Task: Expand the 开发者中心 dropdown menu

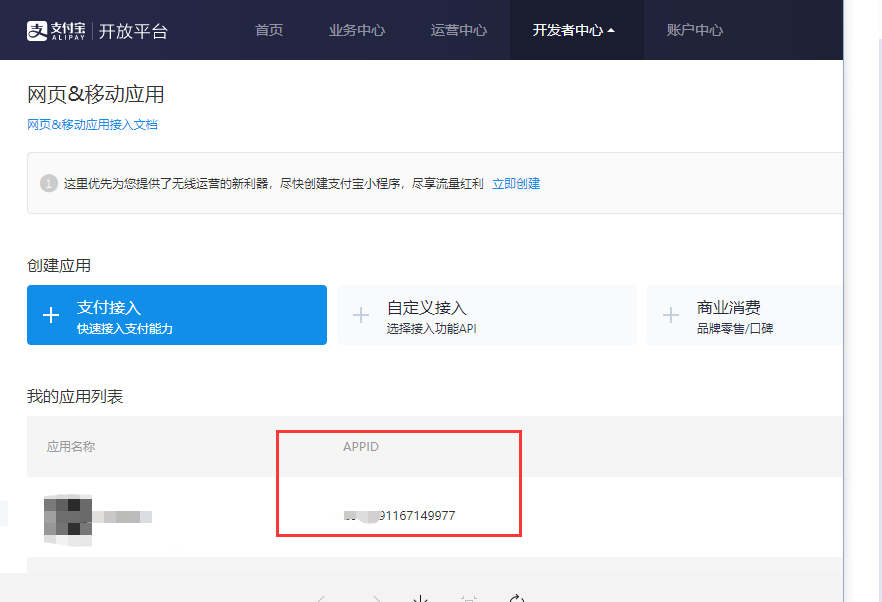Action: 574,30
